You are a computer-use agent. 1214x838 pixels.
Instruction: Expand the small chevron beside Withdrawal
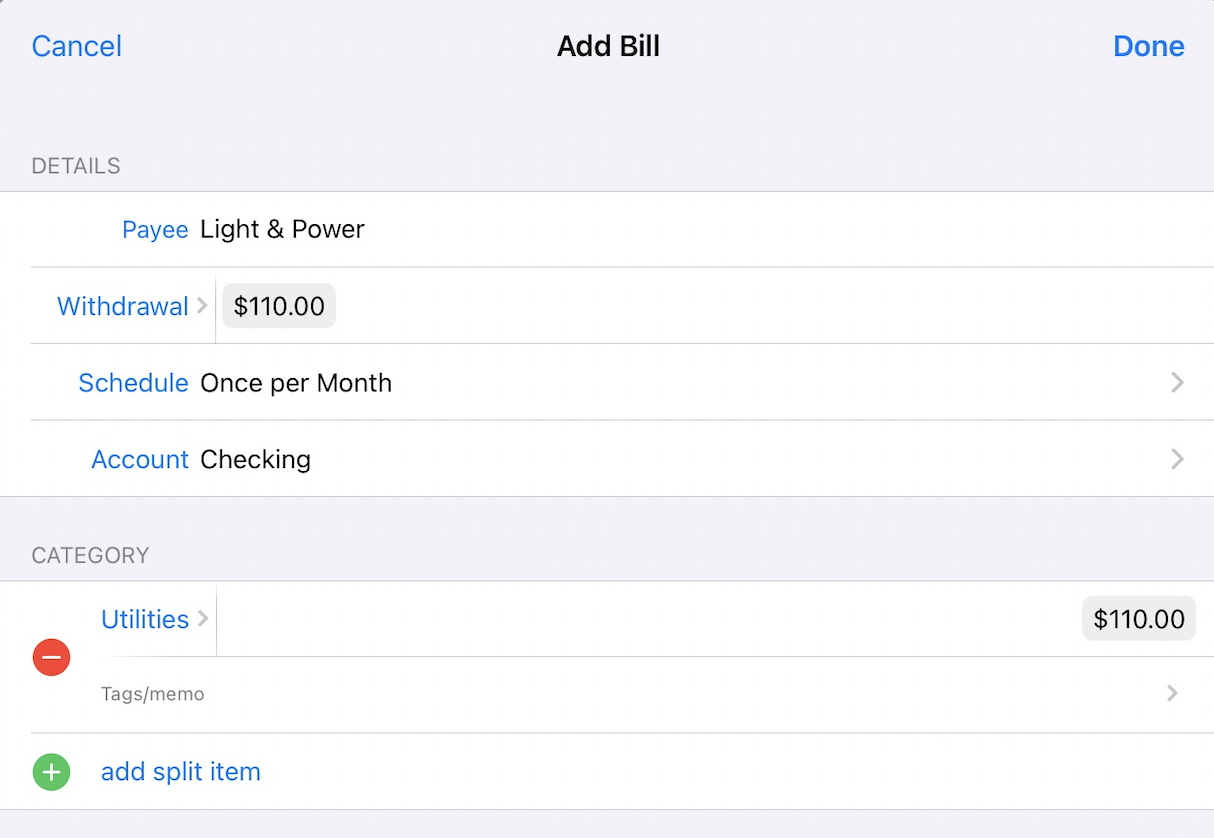(x=203, y=306)
